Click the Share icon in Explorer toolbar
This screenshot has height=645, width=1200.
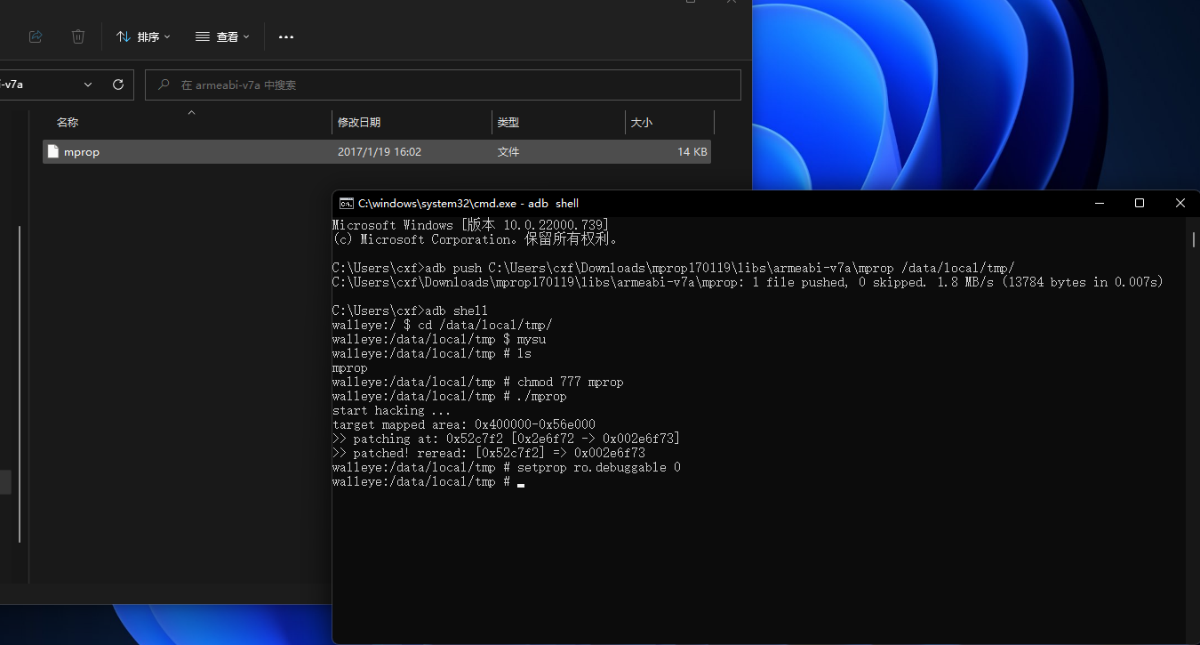click(36, 37)
